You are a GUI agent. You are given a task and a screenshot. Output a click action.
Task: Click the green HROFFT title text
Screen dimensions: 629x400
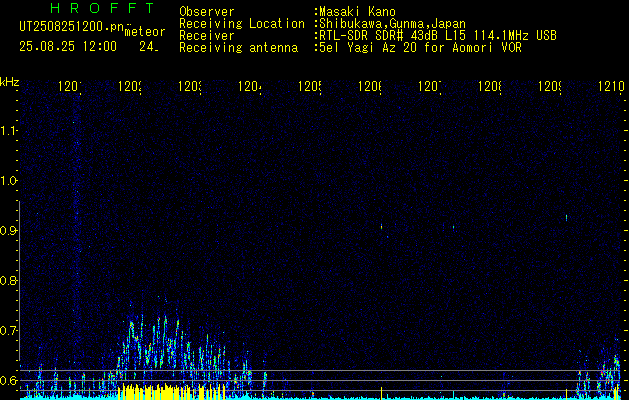point(103,8)
